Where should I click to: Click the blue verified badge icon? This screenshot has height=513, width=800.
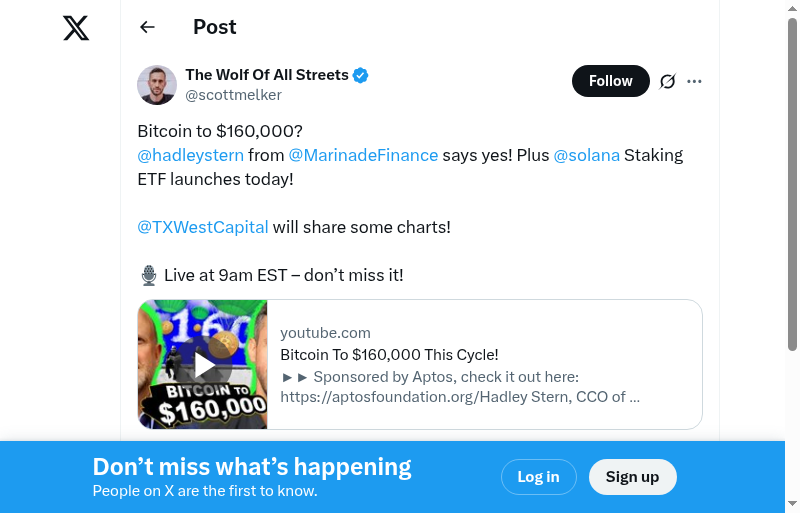pos(361,75)
